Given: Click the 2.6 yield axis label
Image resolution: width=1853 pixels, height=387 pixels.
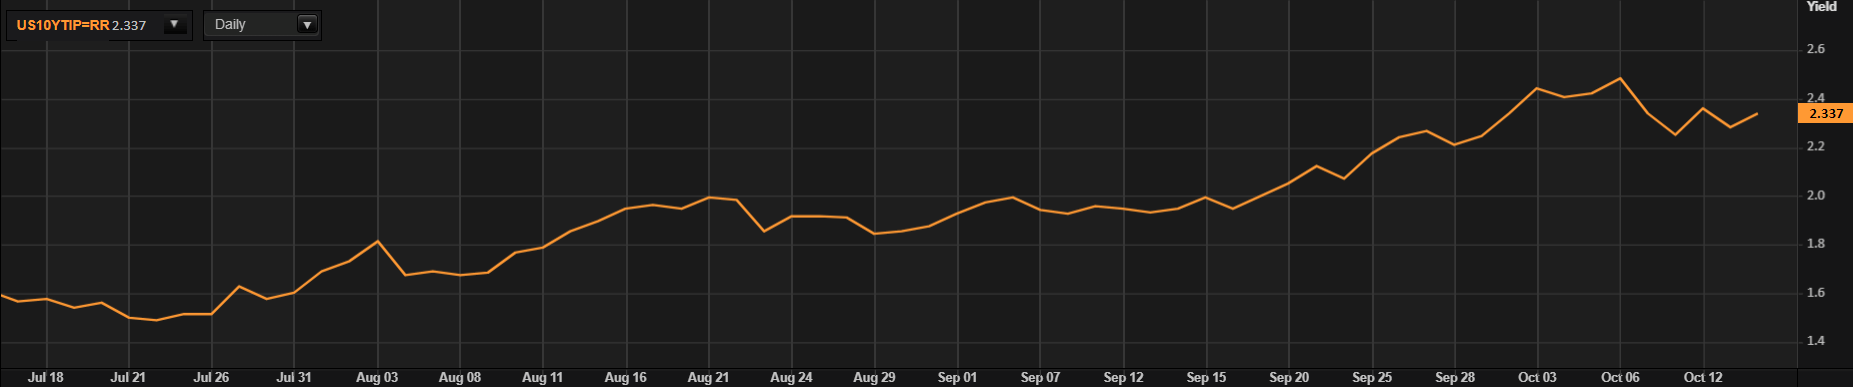Looking at the screenshot, I should pos(1816,49).
